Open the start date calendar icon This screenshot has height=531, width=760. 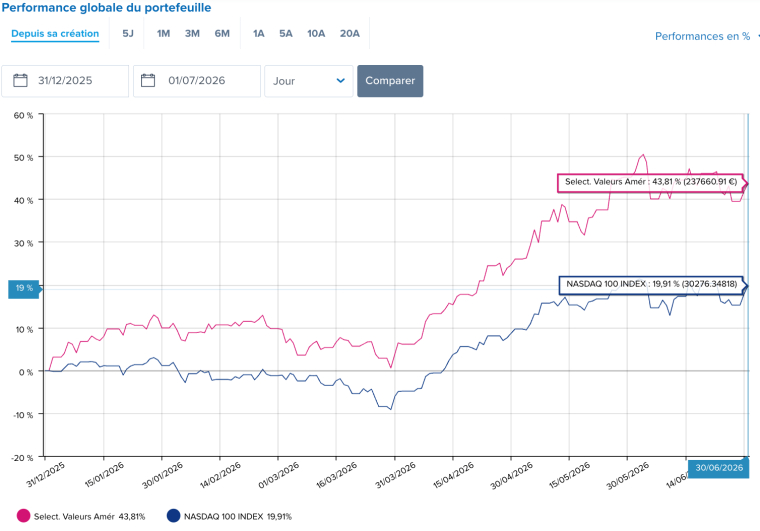[x=20, y=80]
